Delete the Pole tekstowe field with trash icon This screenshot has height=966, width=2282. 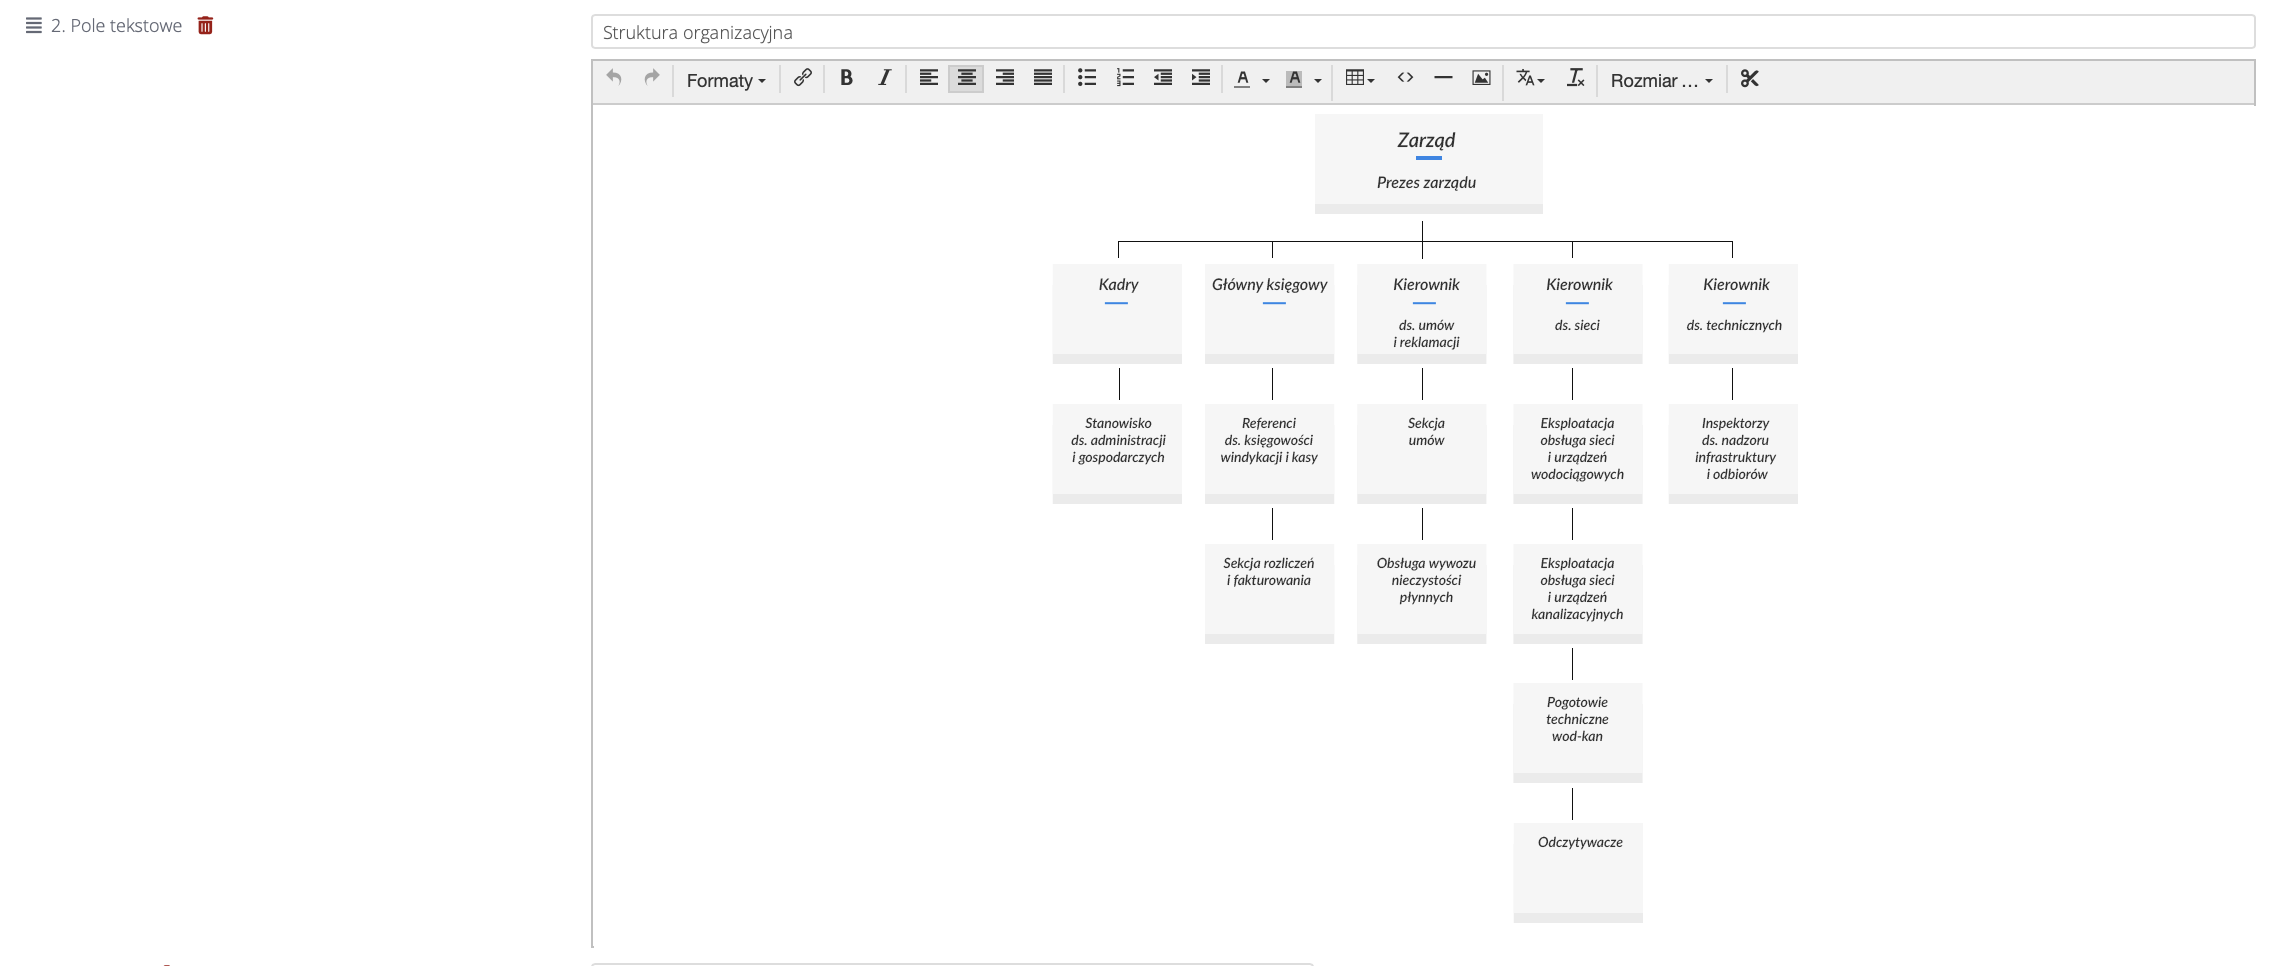pyautogui.click(x=205, y=26)
